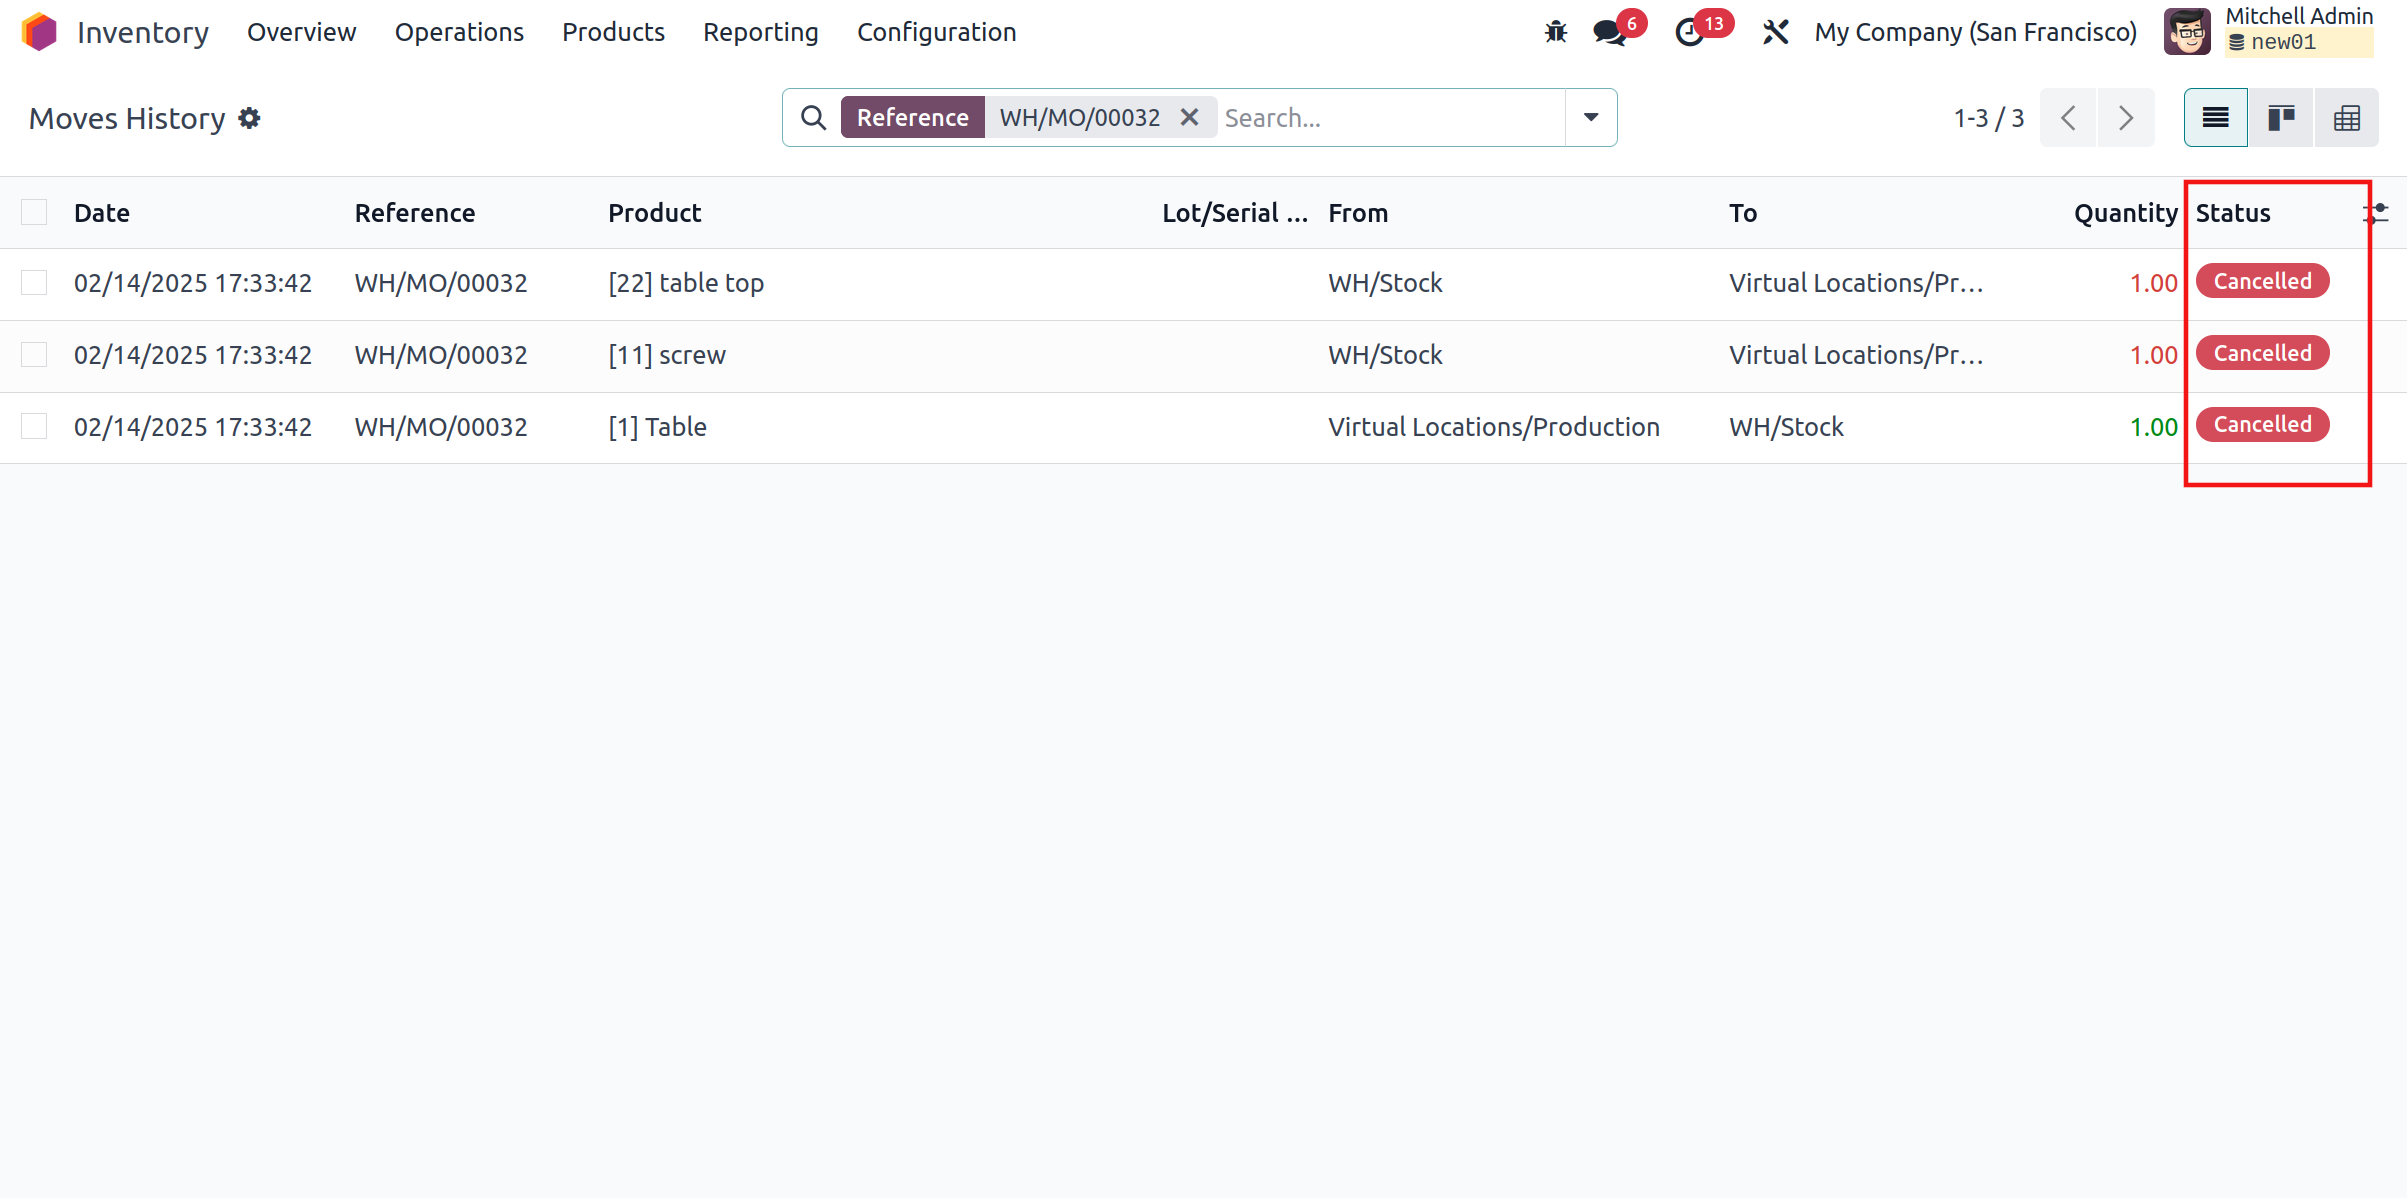The image size is (2407, 1198).
Task: Expand the search options dropdown arrow
Action: (1590, 117)
